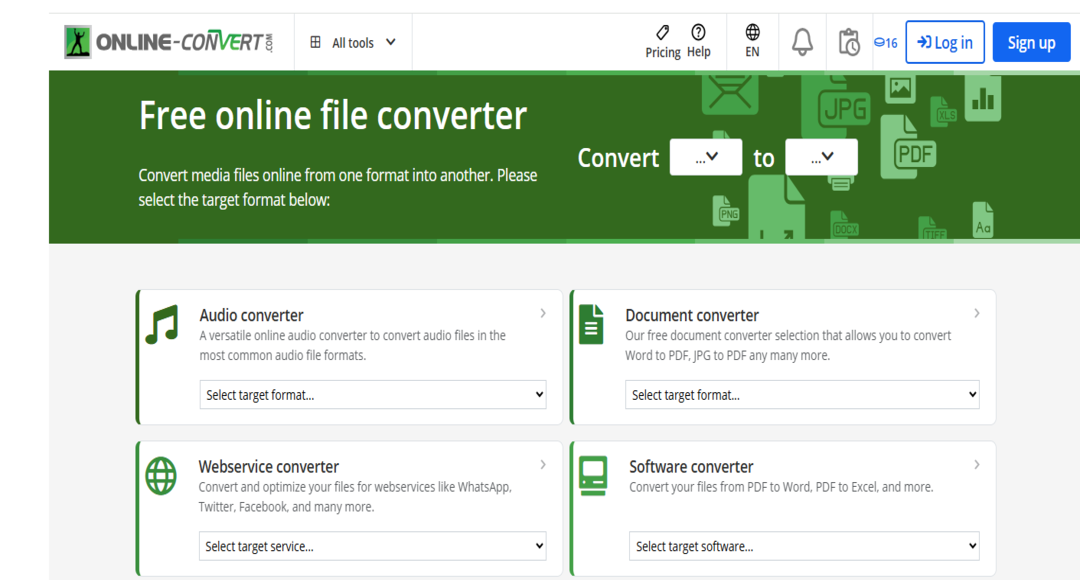Click the Audio converter music note icon
Image resolution: width=1080 pixels, height=580 pixels.
click(161, 325)
